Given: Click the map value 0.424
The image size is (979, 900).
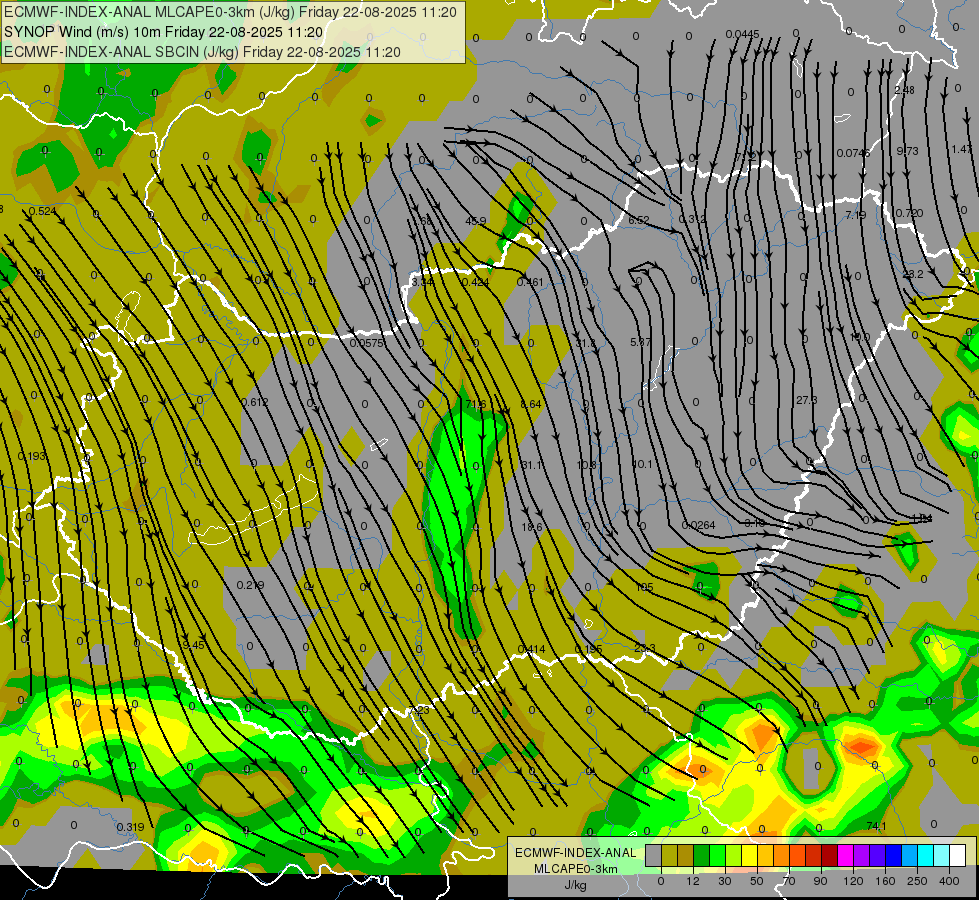Looking at the screenshot, I should (475, 282).
